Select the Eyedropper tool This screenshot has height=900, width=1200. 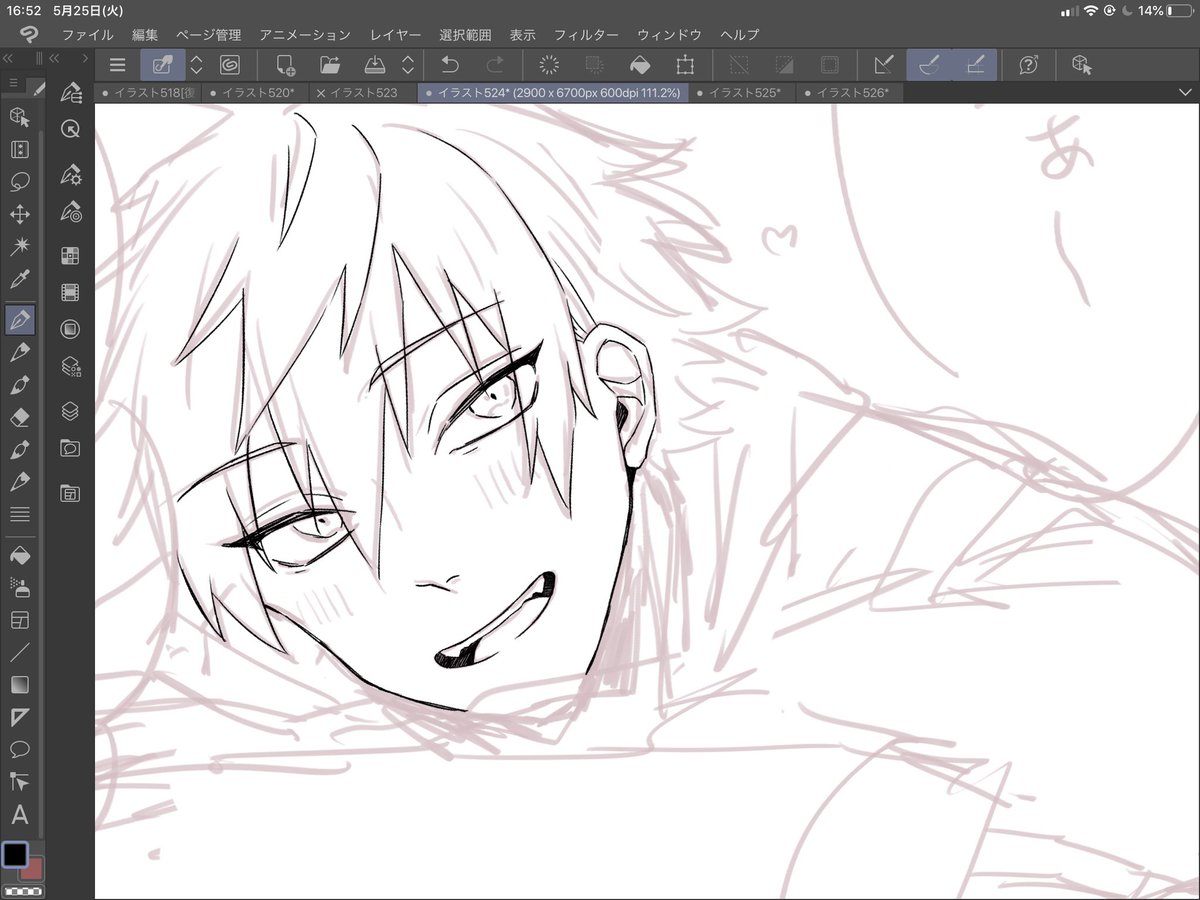pyautogui.click(x=19, y=281)
